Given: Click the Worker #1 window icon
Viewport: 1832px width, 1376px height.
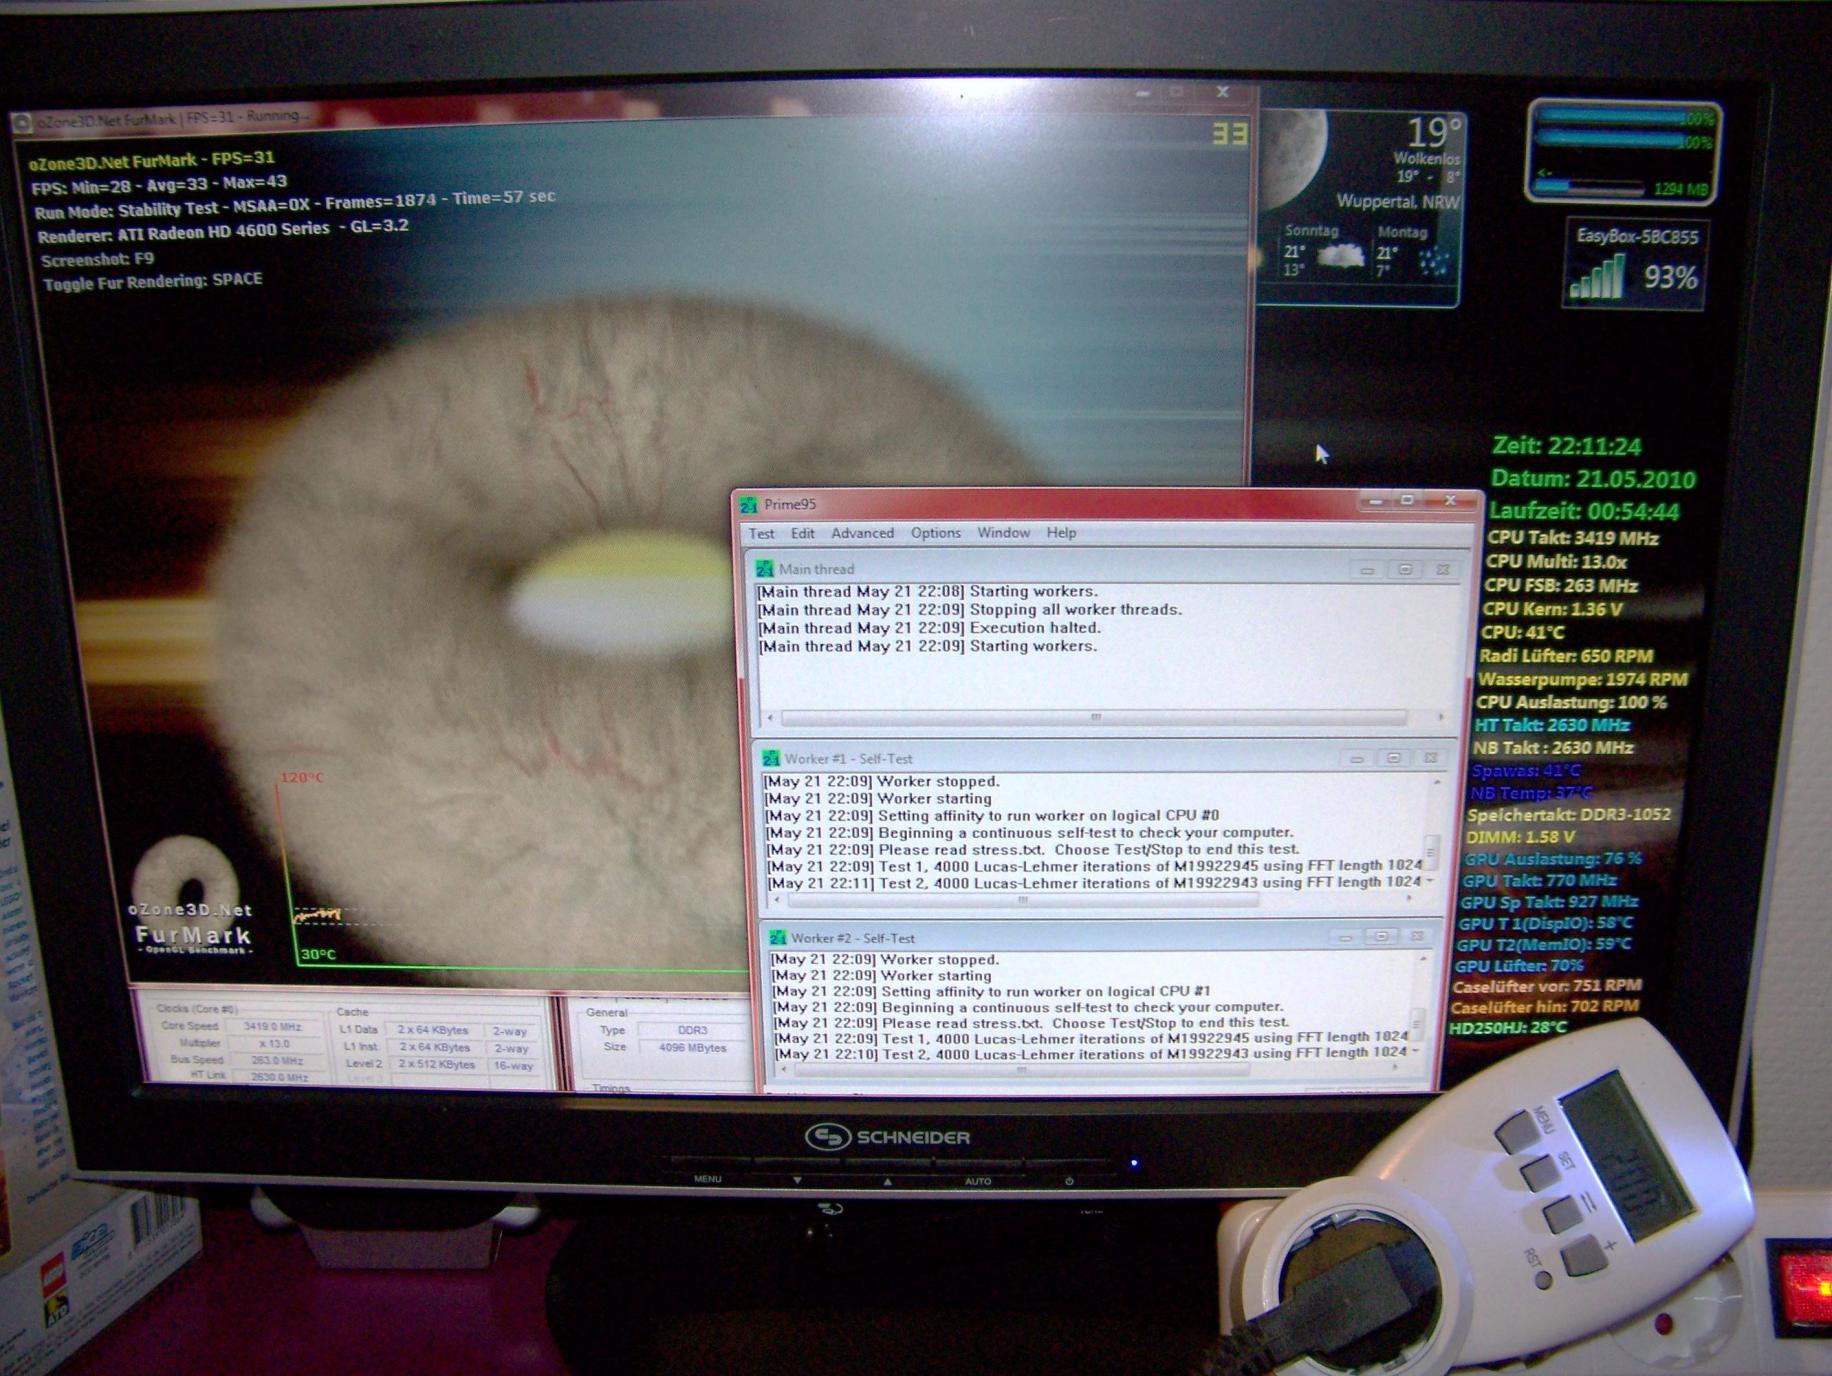Looking at the screenshot, I should point(770,758).
